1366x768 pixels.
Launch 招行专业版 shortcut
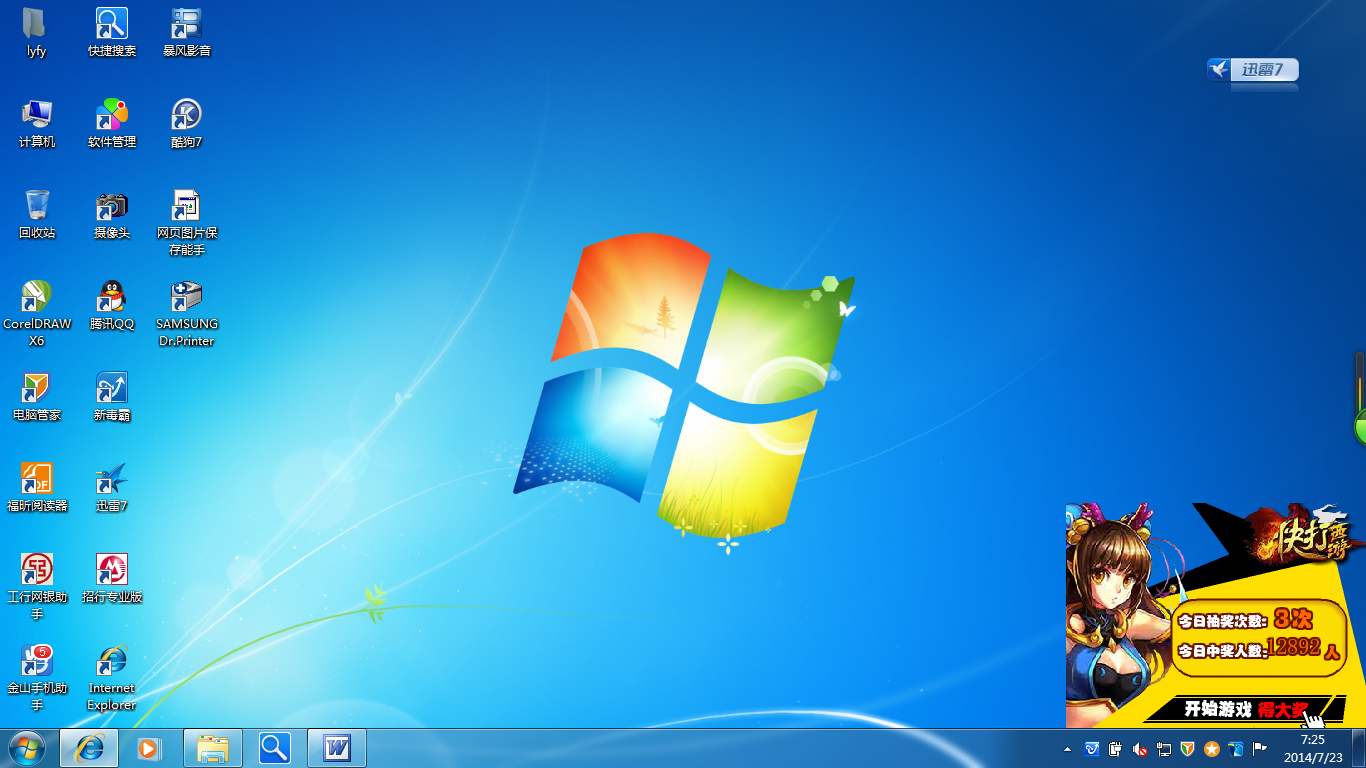pyautogui.click(x=111, y=578)
